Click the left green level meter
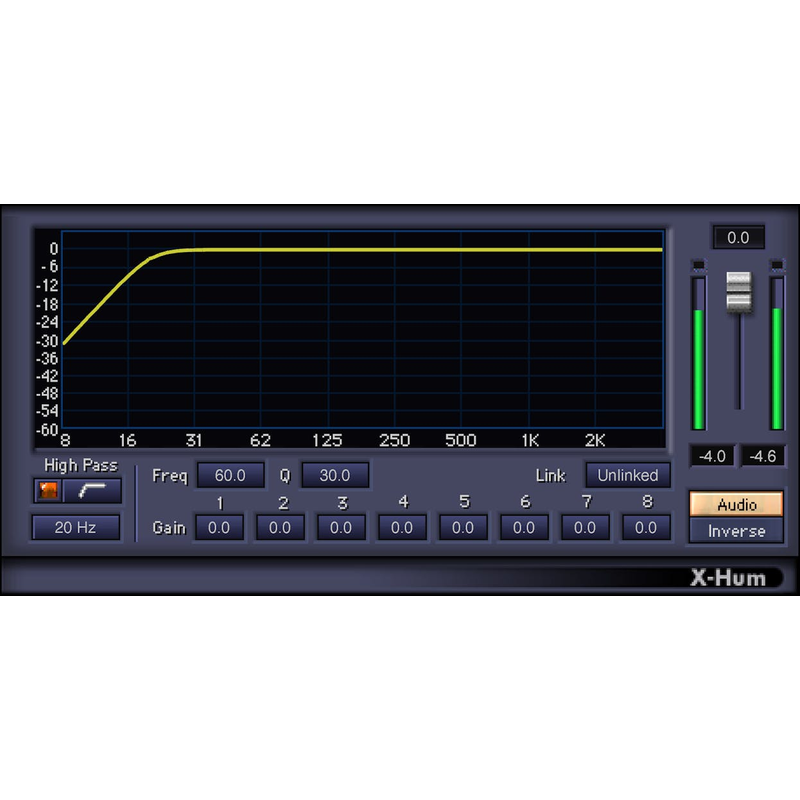 [x=699, y=353]
